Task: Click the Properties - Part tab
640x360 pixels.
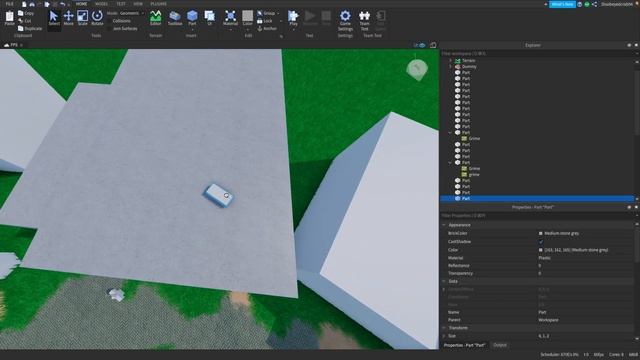Action: (464, 345)
